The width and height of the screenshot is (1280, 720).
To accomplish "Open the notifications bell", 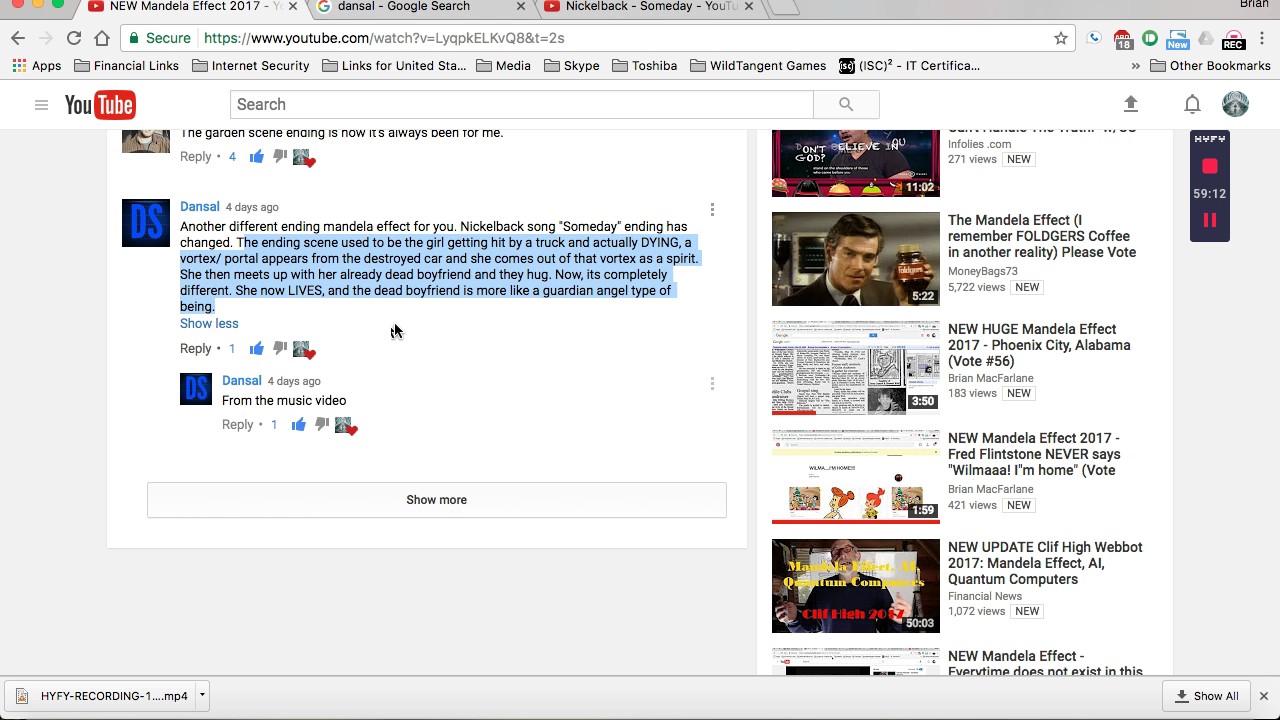I will [1192, 104].
